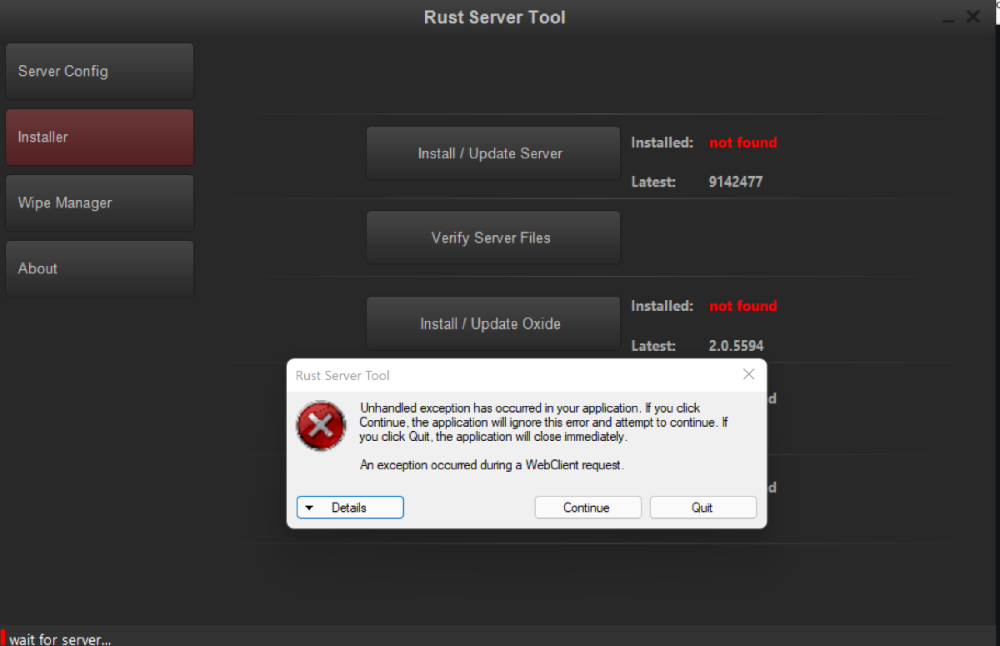
Task: Click the "wait for server..." status bar text
Action: coord(60,639)
